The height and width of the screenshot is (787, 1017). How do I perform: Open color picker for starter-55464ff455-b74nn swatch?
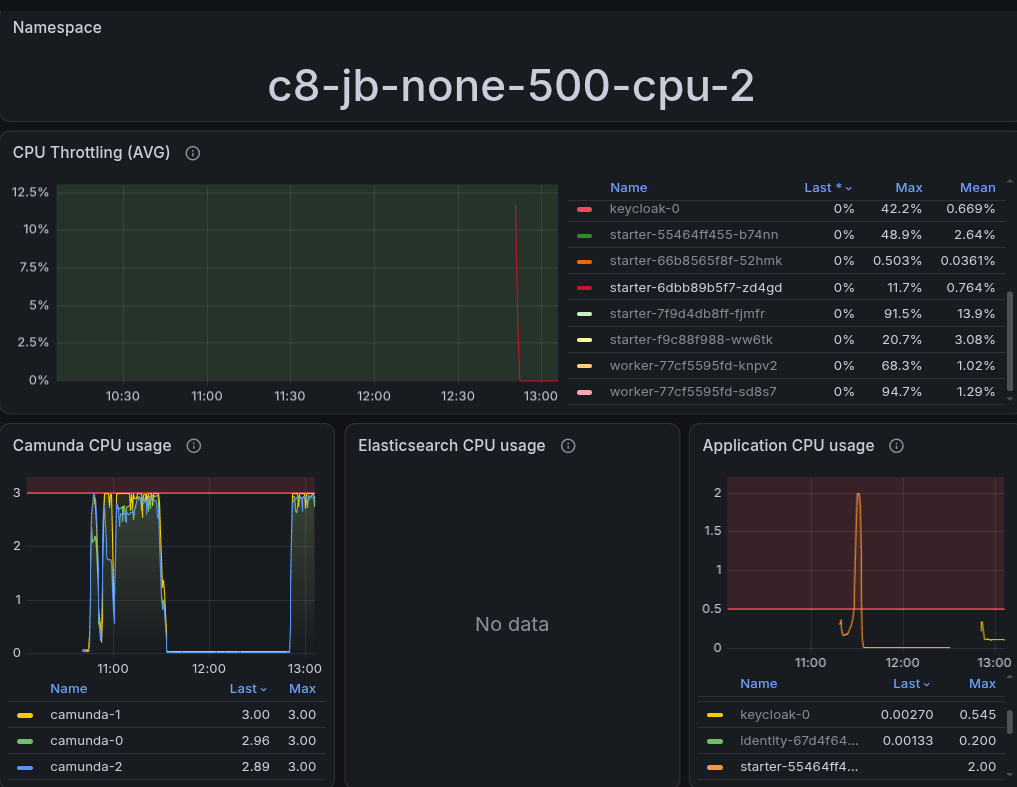tap(584, 236)
